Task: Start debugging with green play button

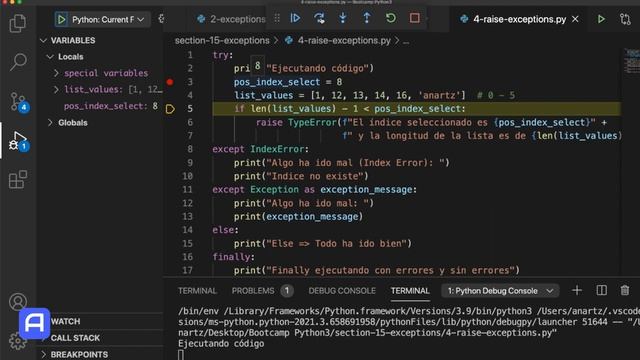Action: point(61,19)
